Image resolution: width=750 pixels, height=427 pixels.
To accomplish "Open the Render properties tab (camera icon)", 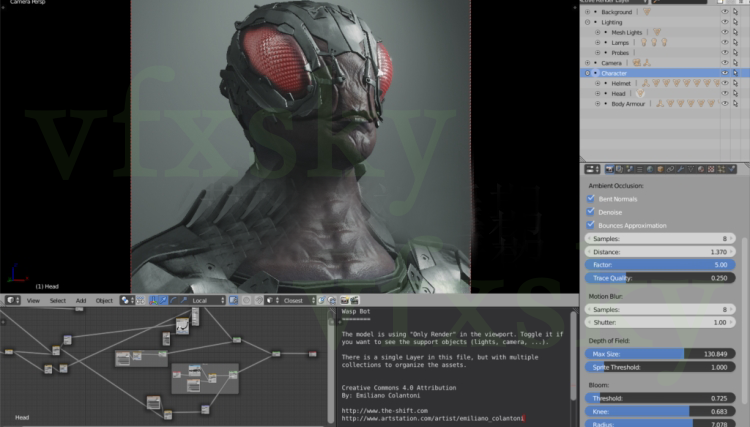I will (x=609, y=169).
